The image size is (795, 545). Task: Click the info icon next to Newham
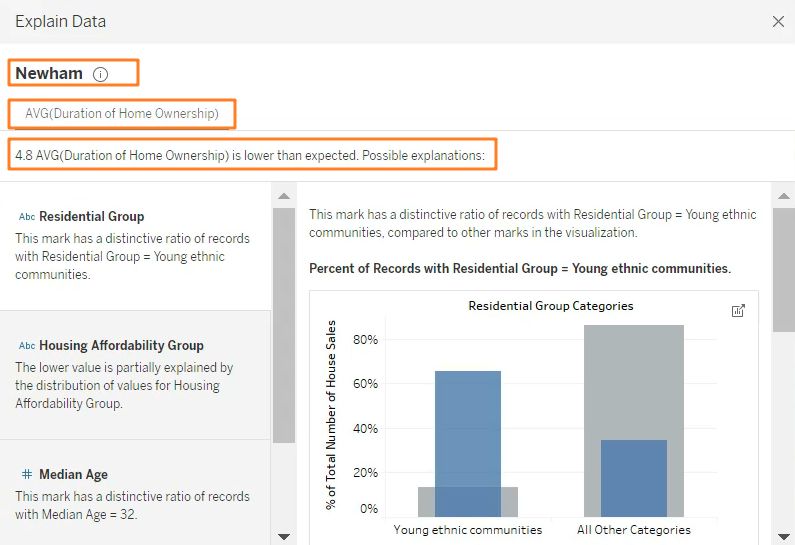click(x=100, y=74)
